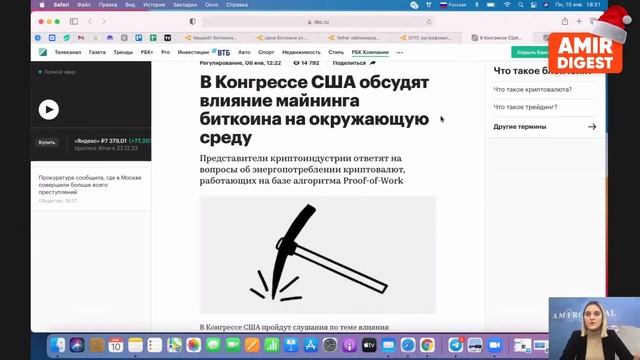Click the share arrow next to Поделиться
The height and width of the screenshot is (360, 640).
coord(372,63)
